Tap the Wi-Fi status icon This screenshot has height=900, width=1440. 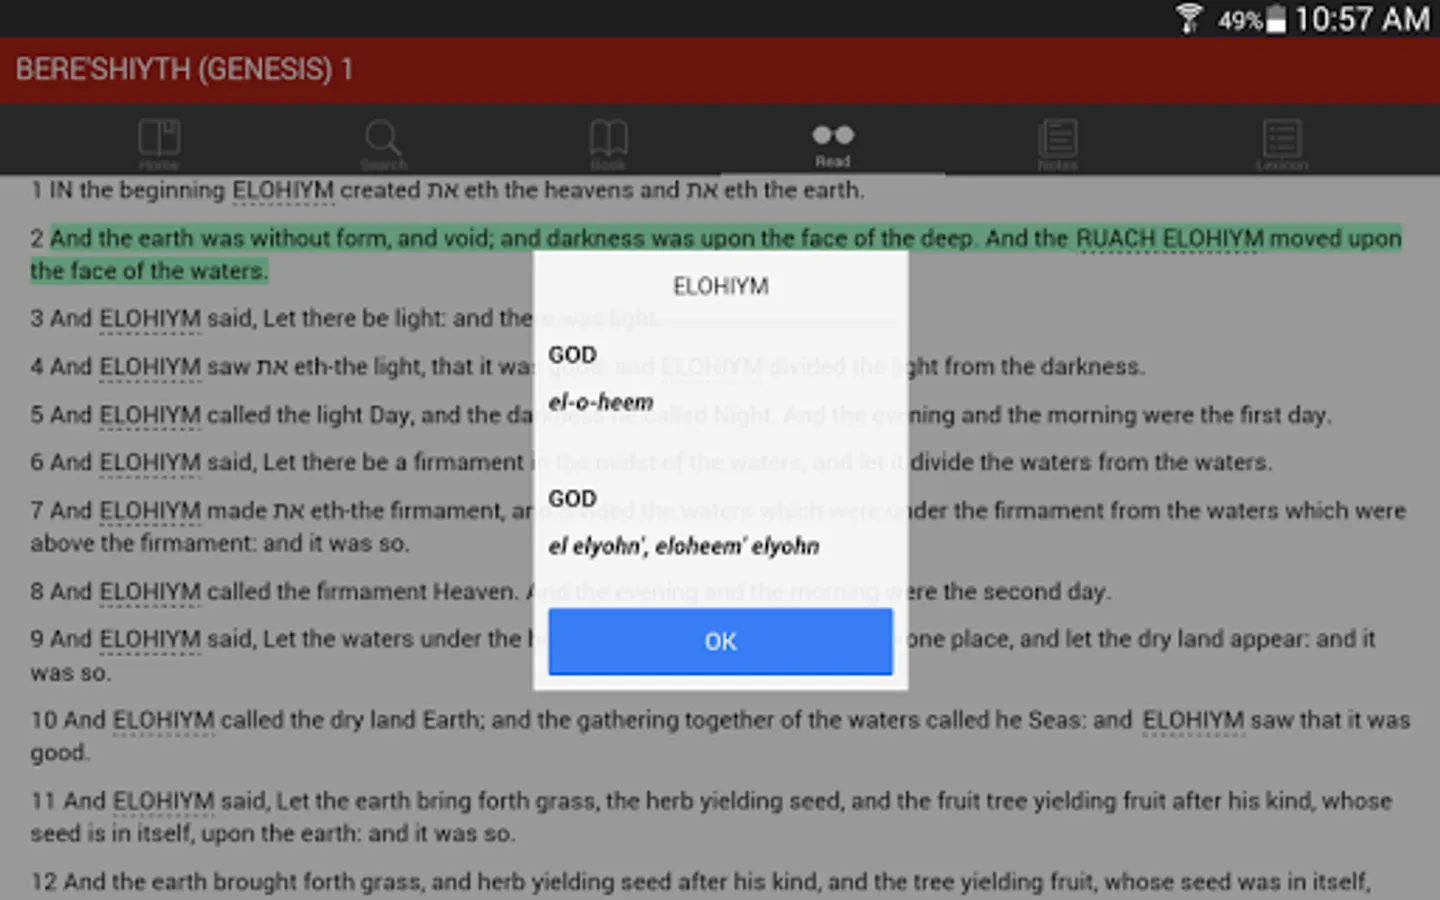coord(1188,18)
